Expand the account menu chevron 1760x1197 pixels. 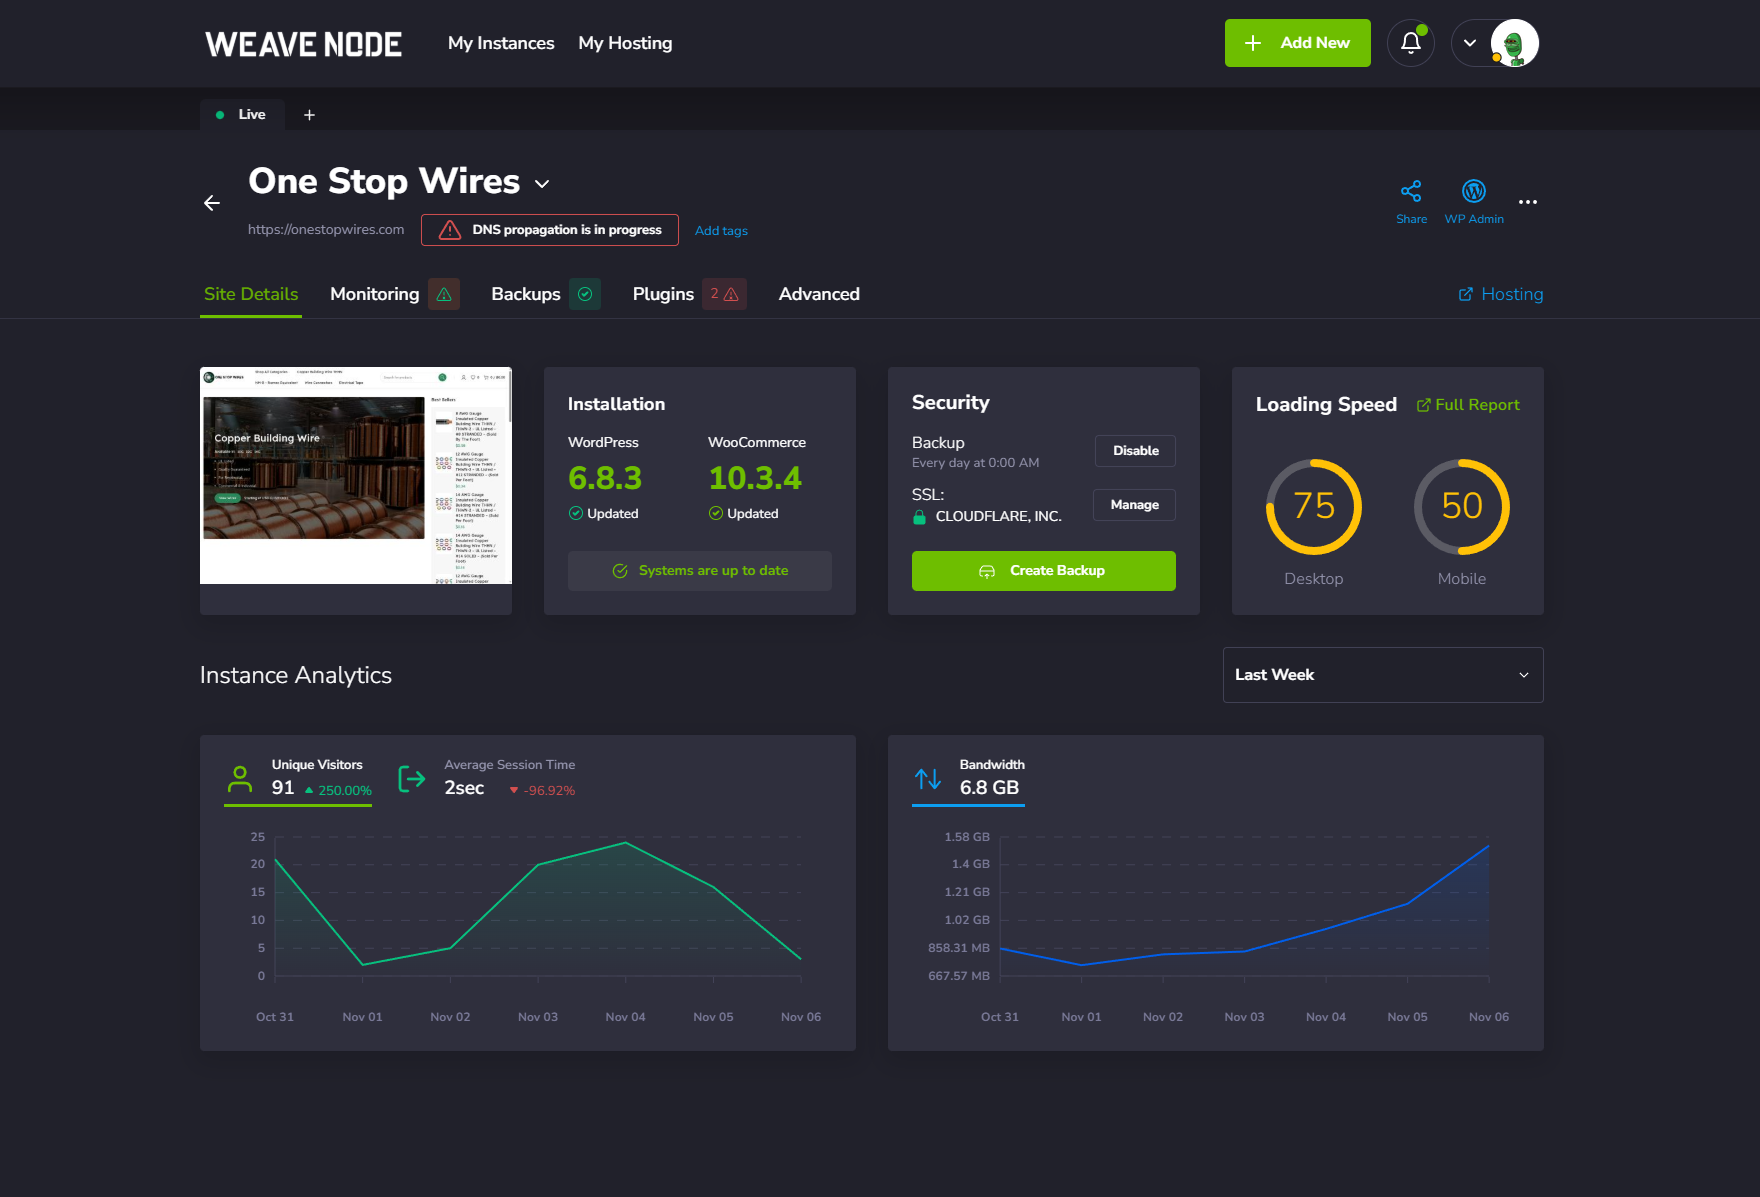tap(1470, 43)
